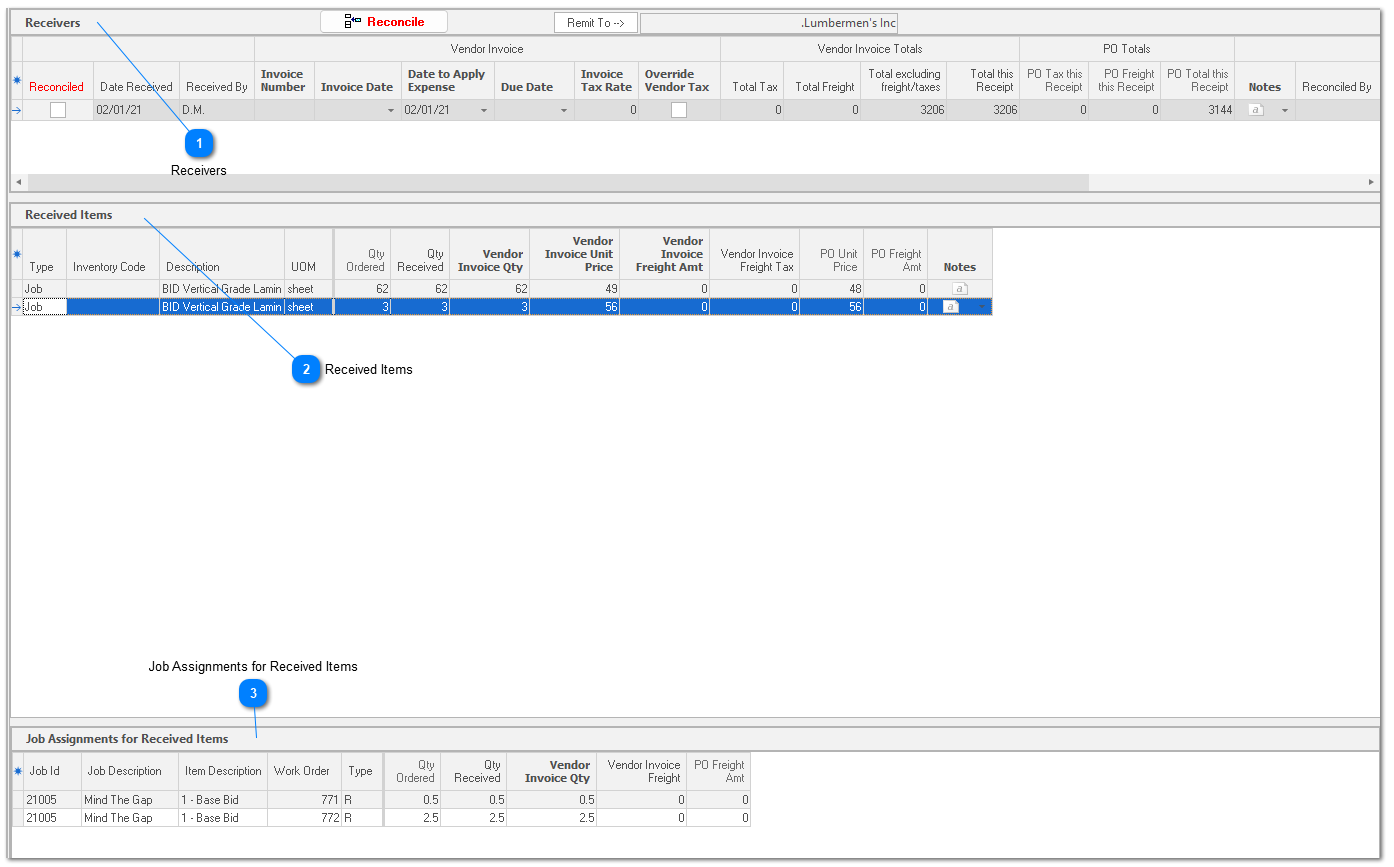Image resolution: width=1394 pixels, height=867 pixels.
Task: Click the asterisk selector icon in Receivers grid
Action: pos(16,80)
